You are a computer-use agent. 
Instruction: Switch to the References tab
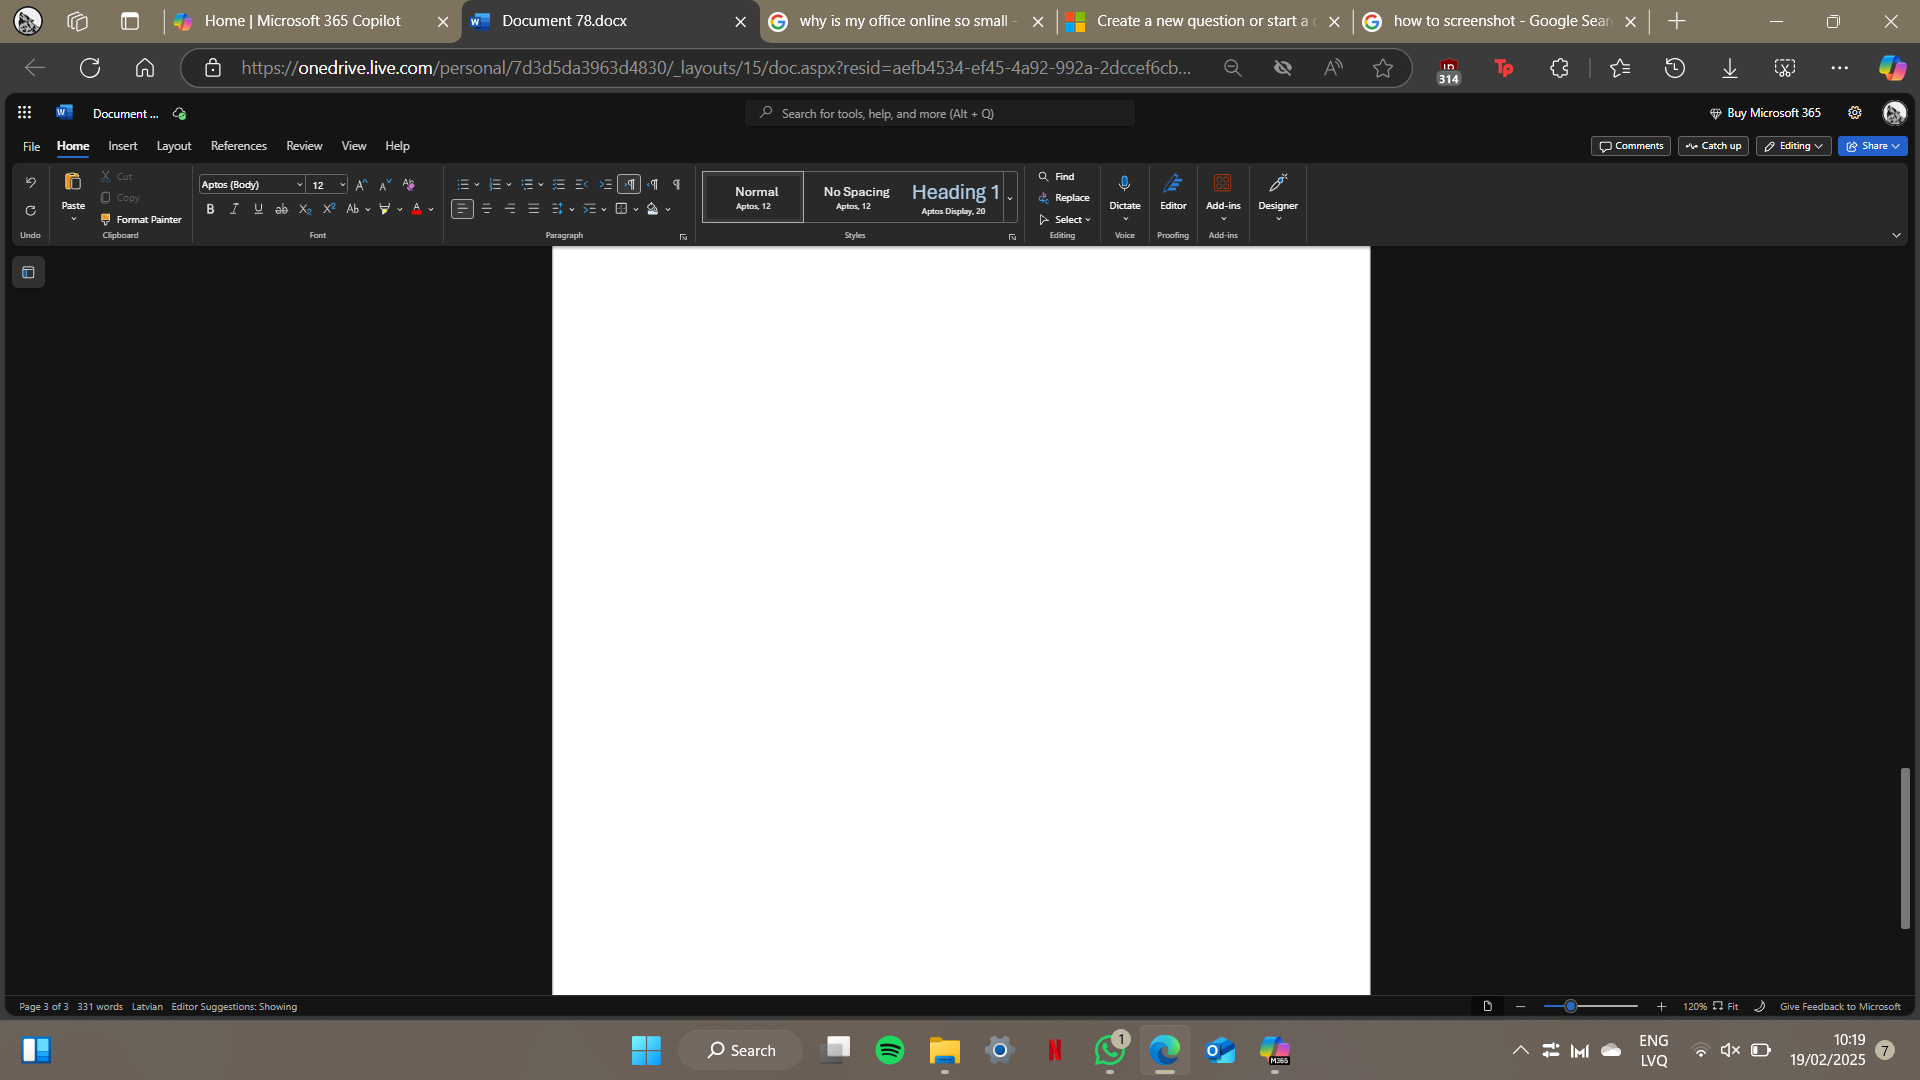[239, 146]
